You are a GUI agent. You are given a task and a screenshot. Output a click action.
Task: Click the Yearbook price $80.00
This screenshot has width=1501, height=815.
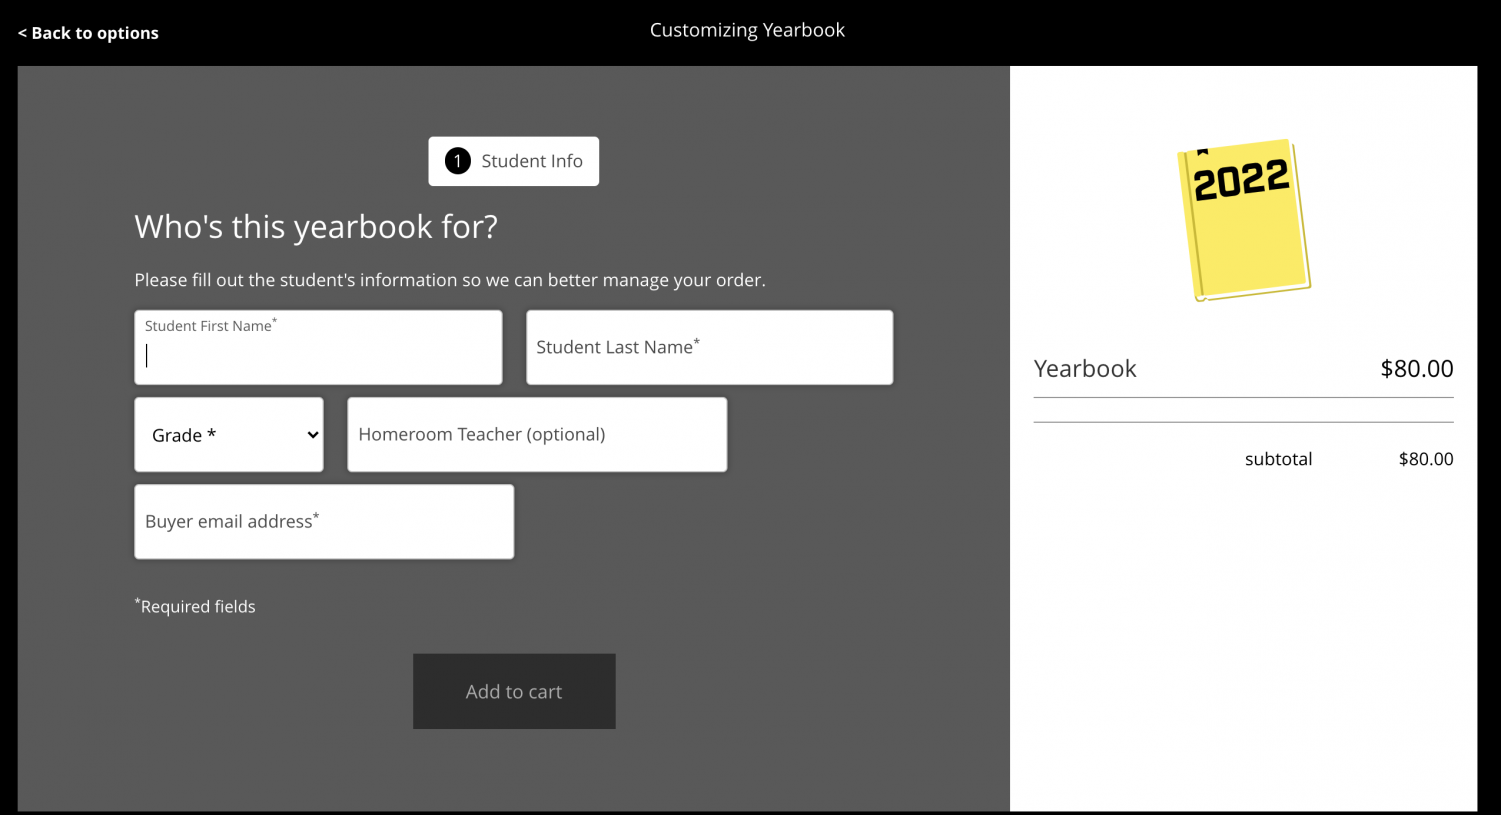1417,369
